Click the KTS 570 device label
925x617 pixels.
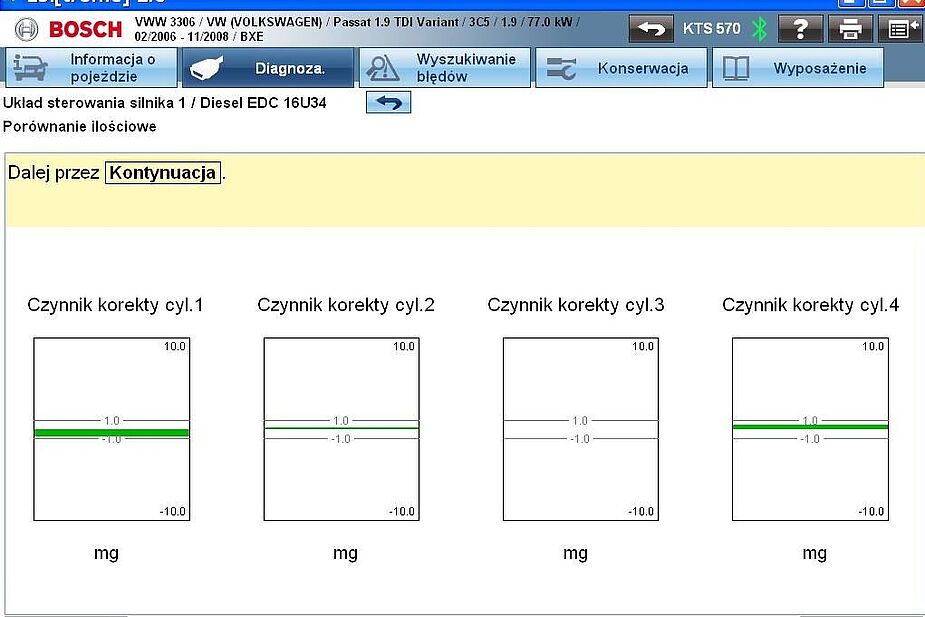[711, 28]
